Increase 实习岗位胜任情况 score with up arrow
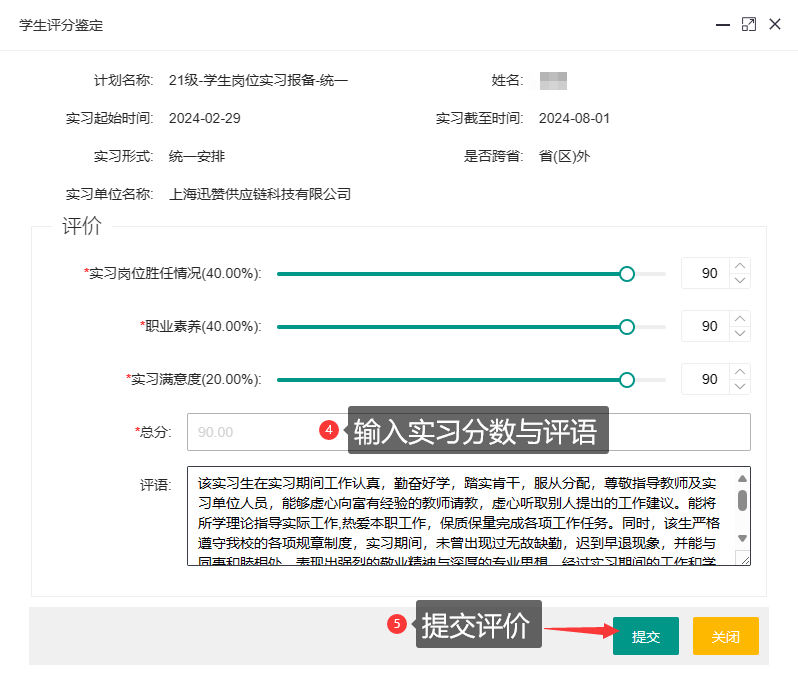Image resolution: width=798 pixels, height=696 pixels. coord(740,266)
